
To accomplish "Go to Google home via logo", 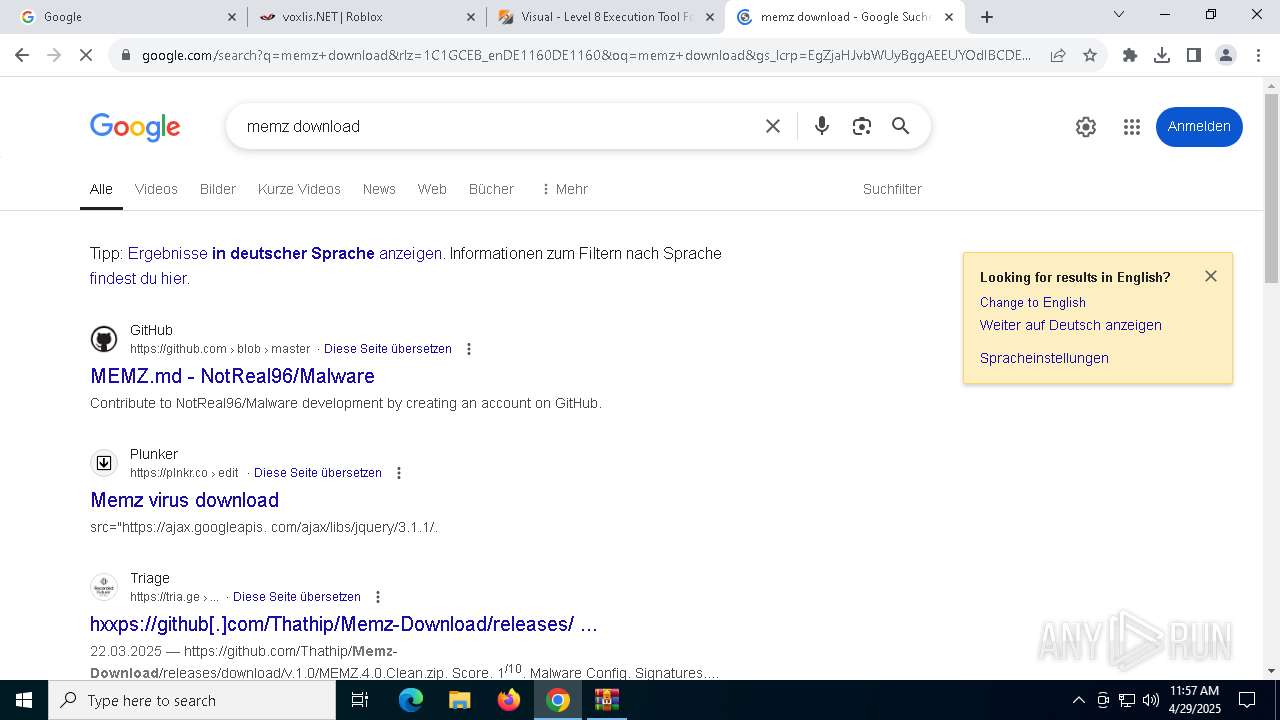I will tap(135, 127).
